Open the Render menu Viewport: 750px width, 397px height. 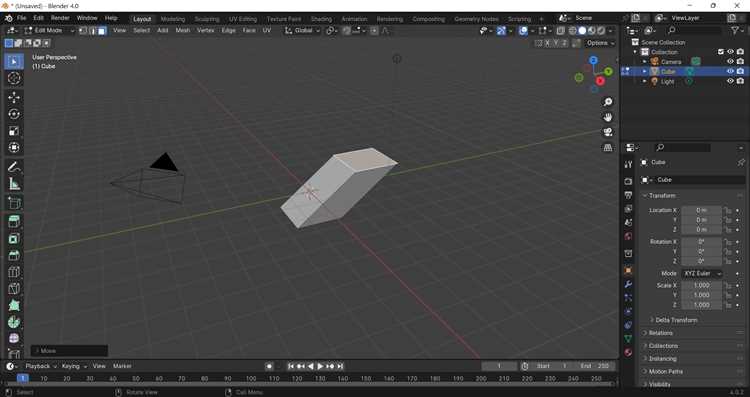[x=60, y=18]
